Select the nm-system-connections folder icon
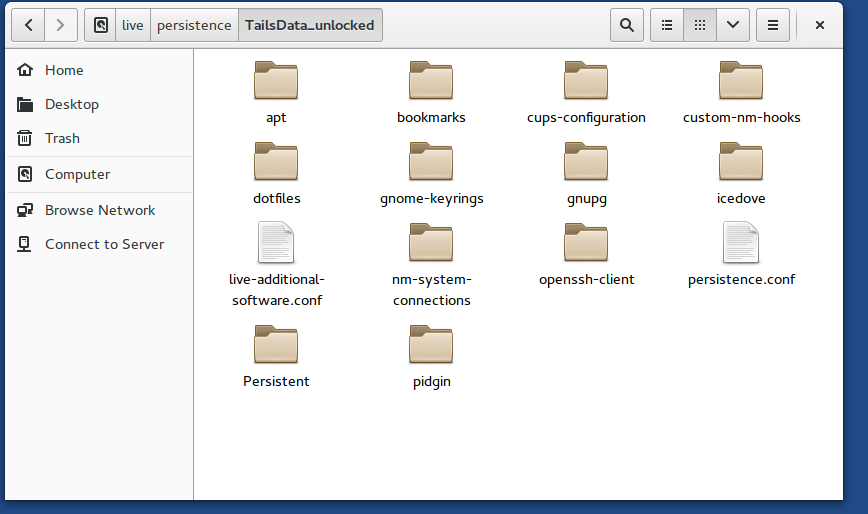 (x=431, y=242)
